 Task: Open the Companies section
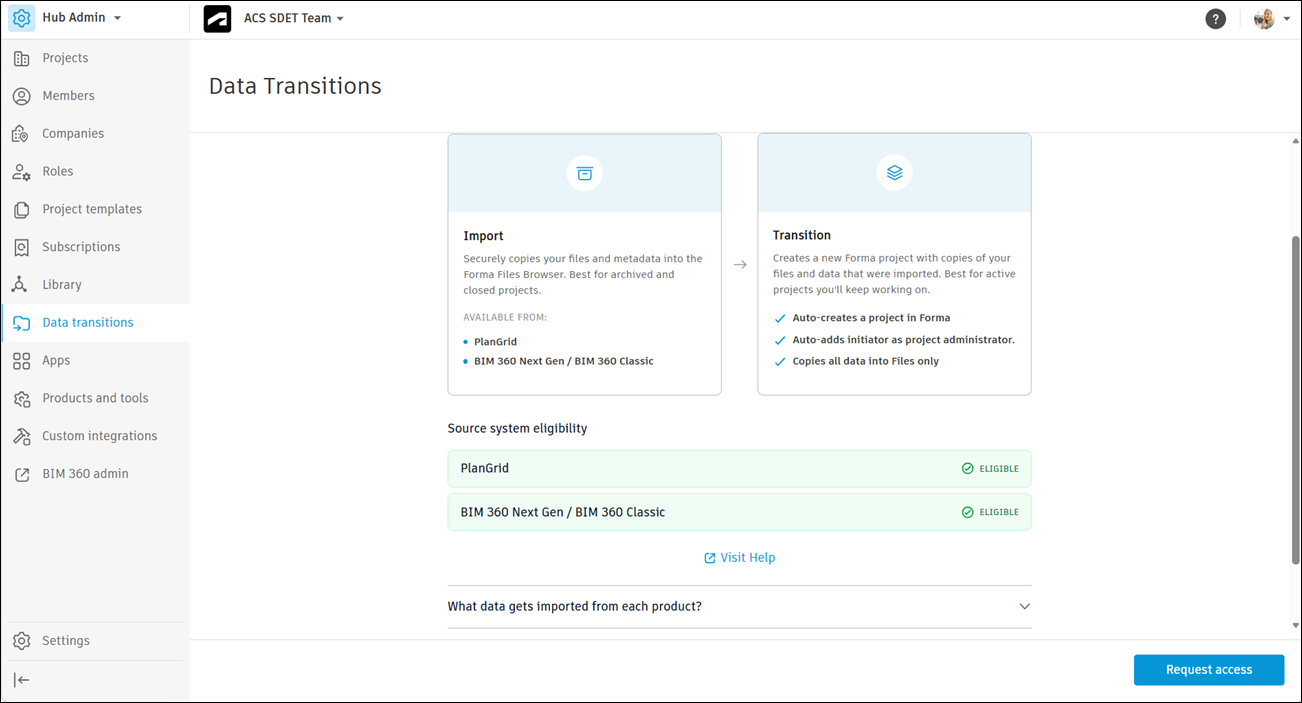(73, 134)
